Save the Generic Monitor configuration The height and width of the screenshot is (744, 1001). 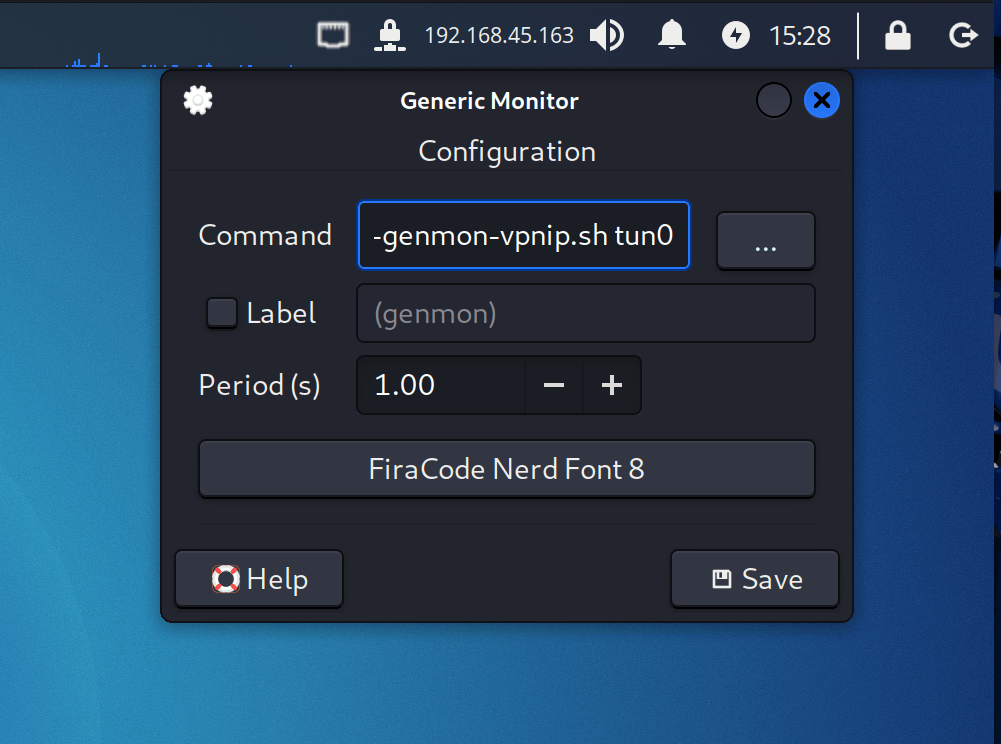pyautogui.click(x=755, y=579)
